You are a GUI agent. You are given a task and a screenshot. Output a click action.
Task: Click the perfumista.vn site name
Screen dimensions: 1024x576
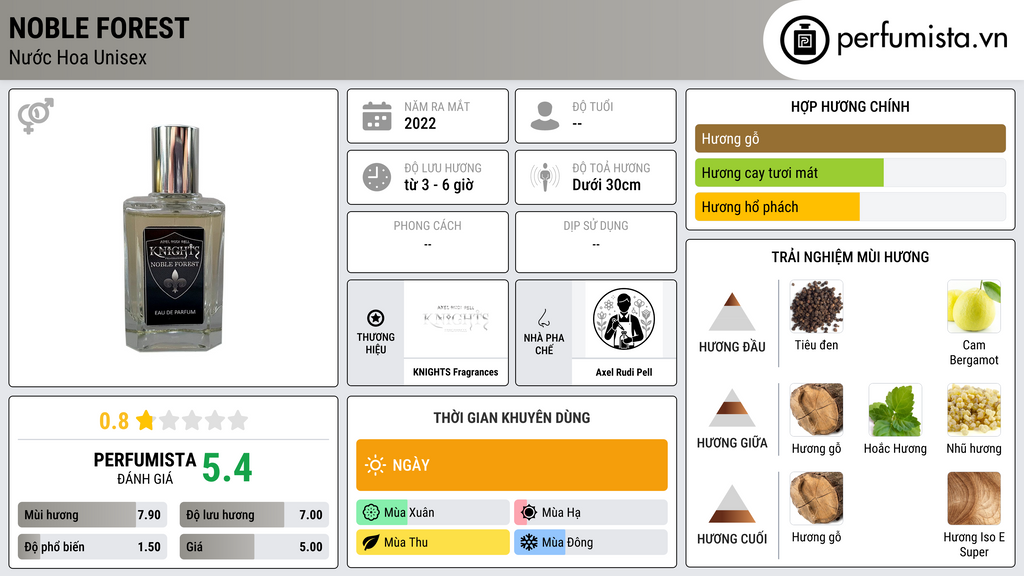(922, 38)
